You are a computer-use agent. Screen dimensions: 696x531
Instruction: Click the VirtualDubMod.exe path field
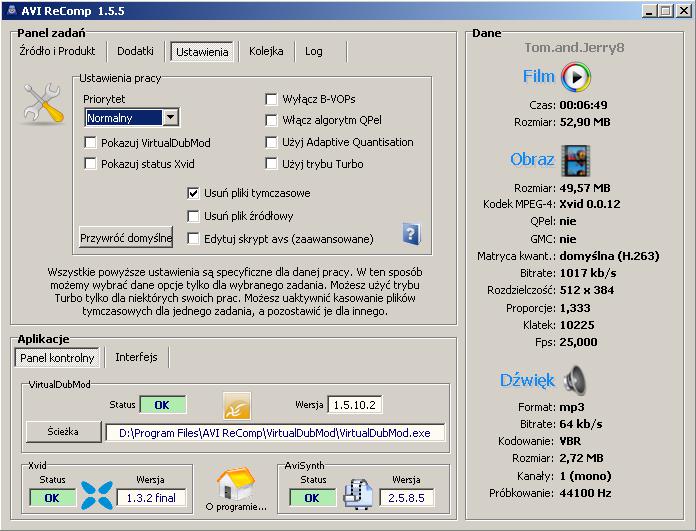tap(275, 433)
